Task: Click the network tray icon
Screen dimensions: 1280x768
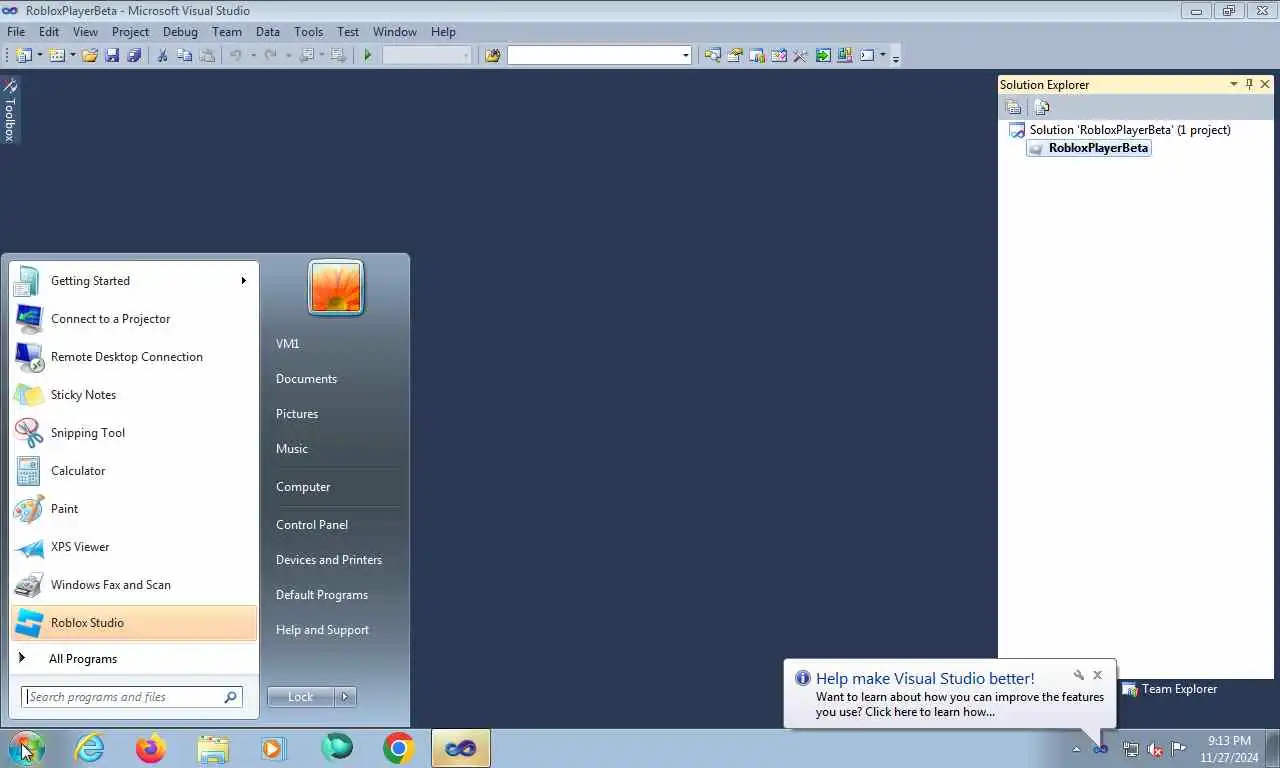Action: click(1131, 749)
